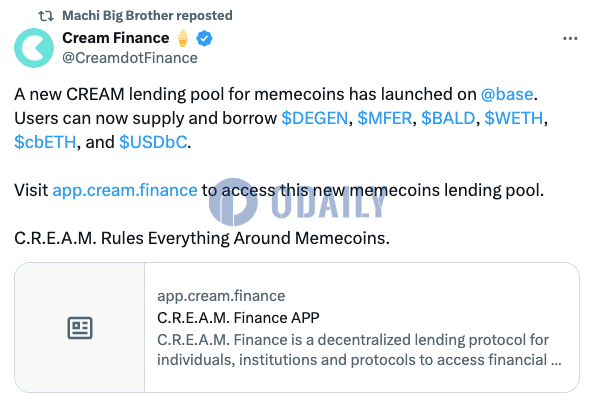The width and height of the screenshot is (596, 405).
Task: Open the $WETH cashtag
Action: [x=514, y=118]
